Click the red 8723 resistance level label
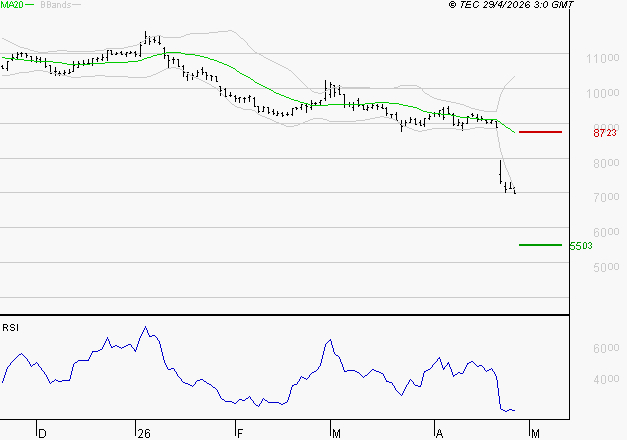 605,132
